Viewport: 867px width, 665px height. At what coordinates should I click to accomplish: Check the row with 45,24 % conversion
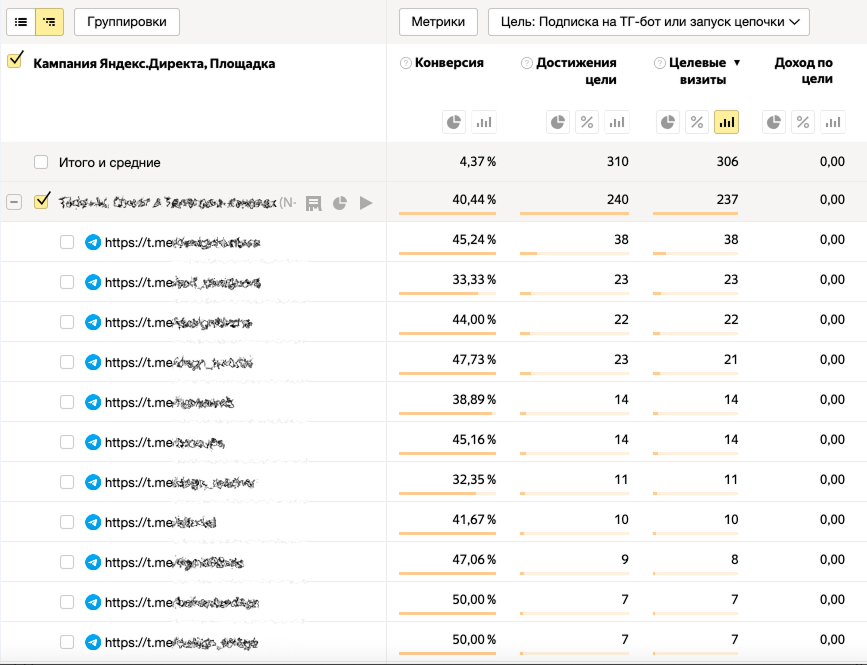pyautogui.click(x=67, y=242)
